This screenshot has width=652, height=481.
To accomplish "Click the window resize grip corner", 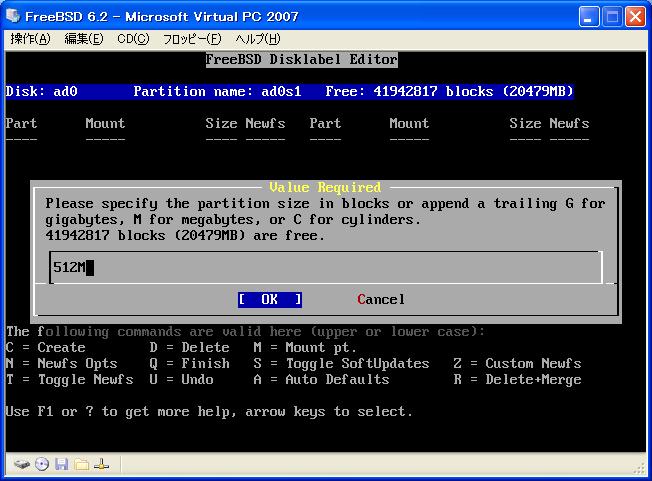I will click(639, 469).
